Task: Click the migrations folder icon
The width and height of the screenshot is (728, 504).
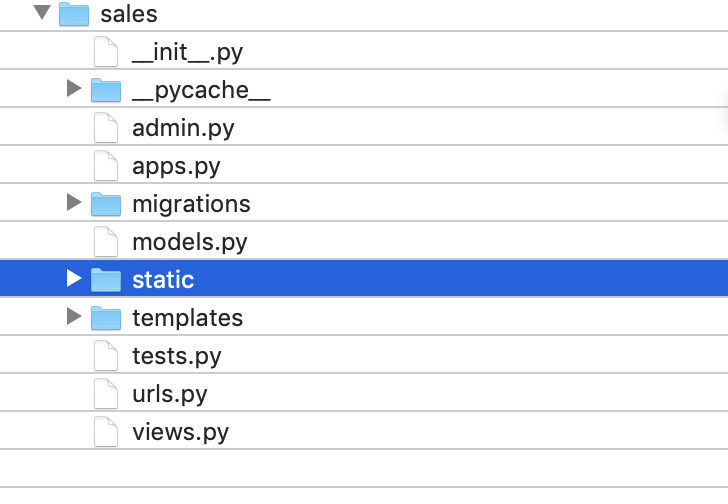Action: point(106,204)
